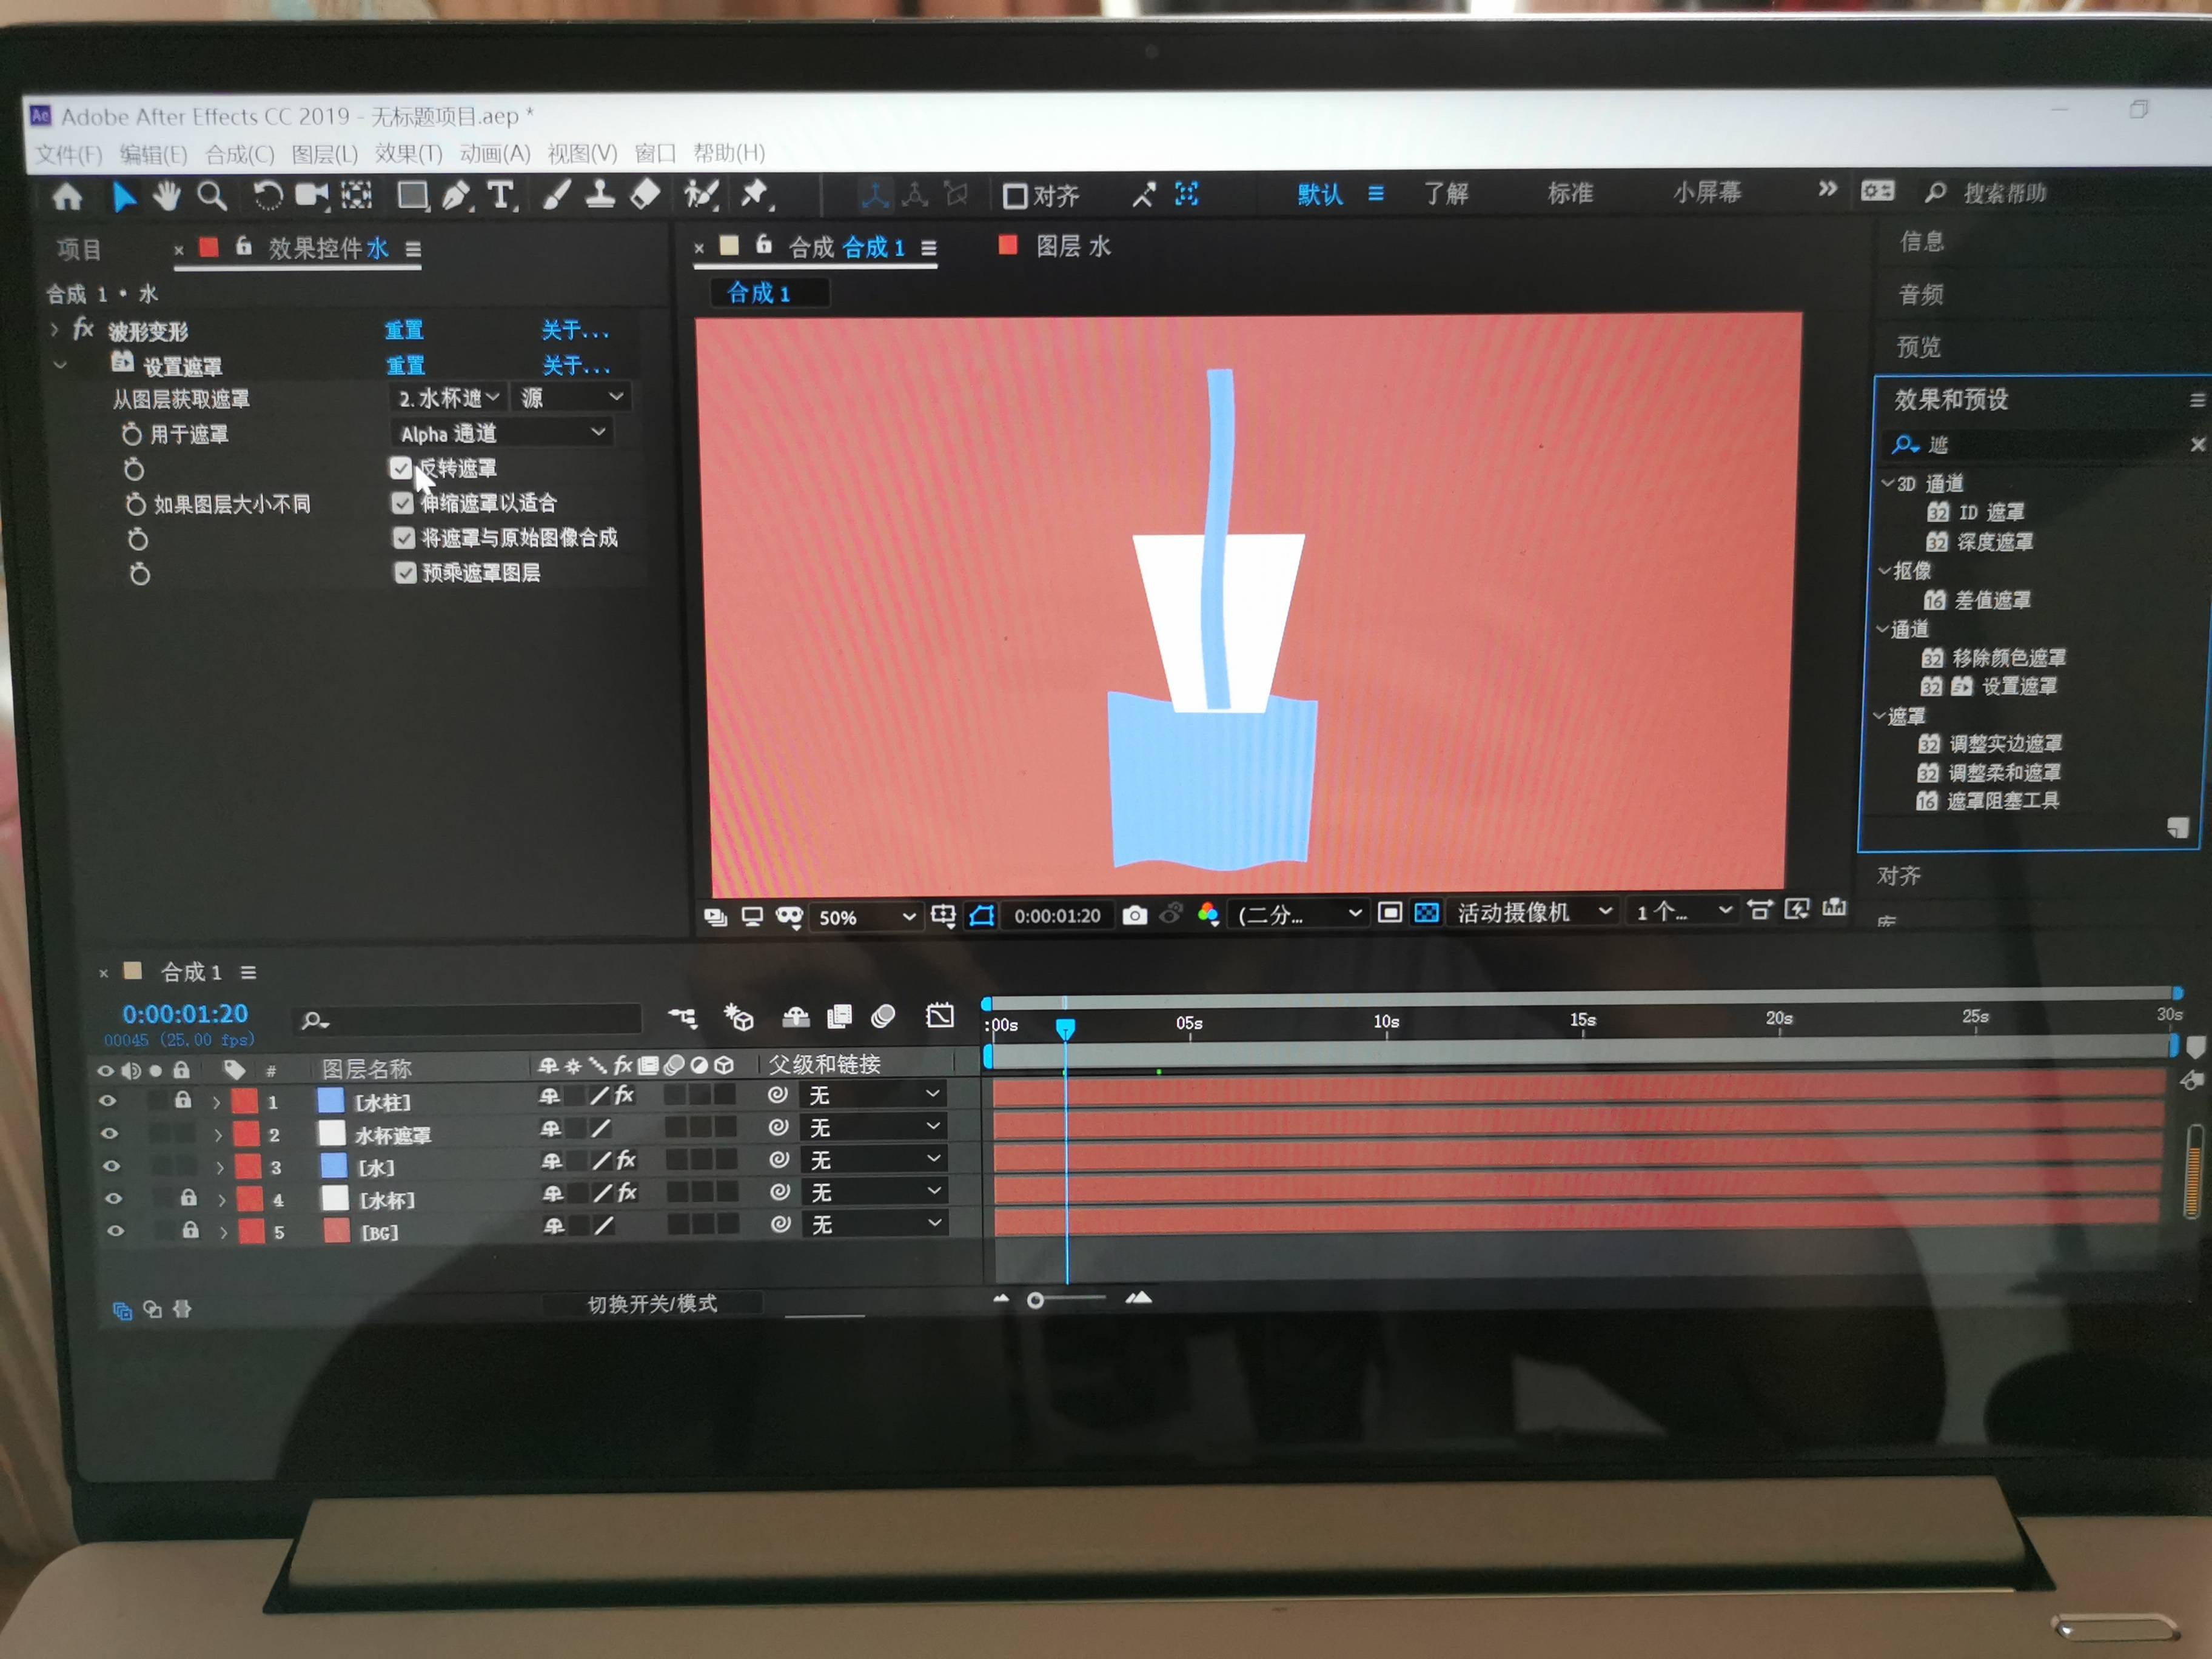The height and width of the screenshot is (1659, 2212).
Task: Click the BG layer red label swatch
Action: point(251,1231)
